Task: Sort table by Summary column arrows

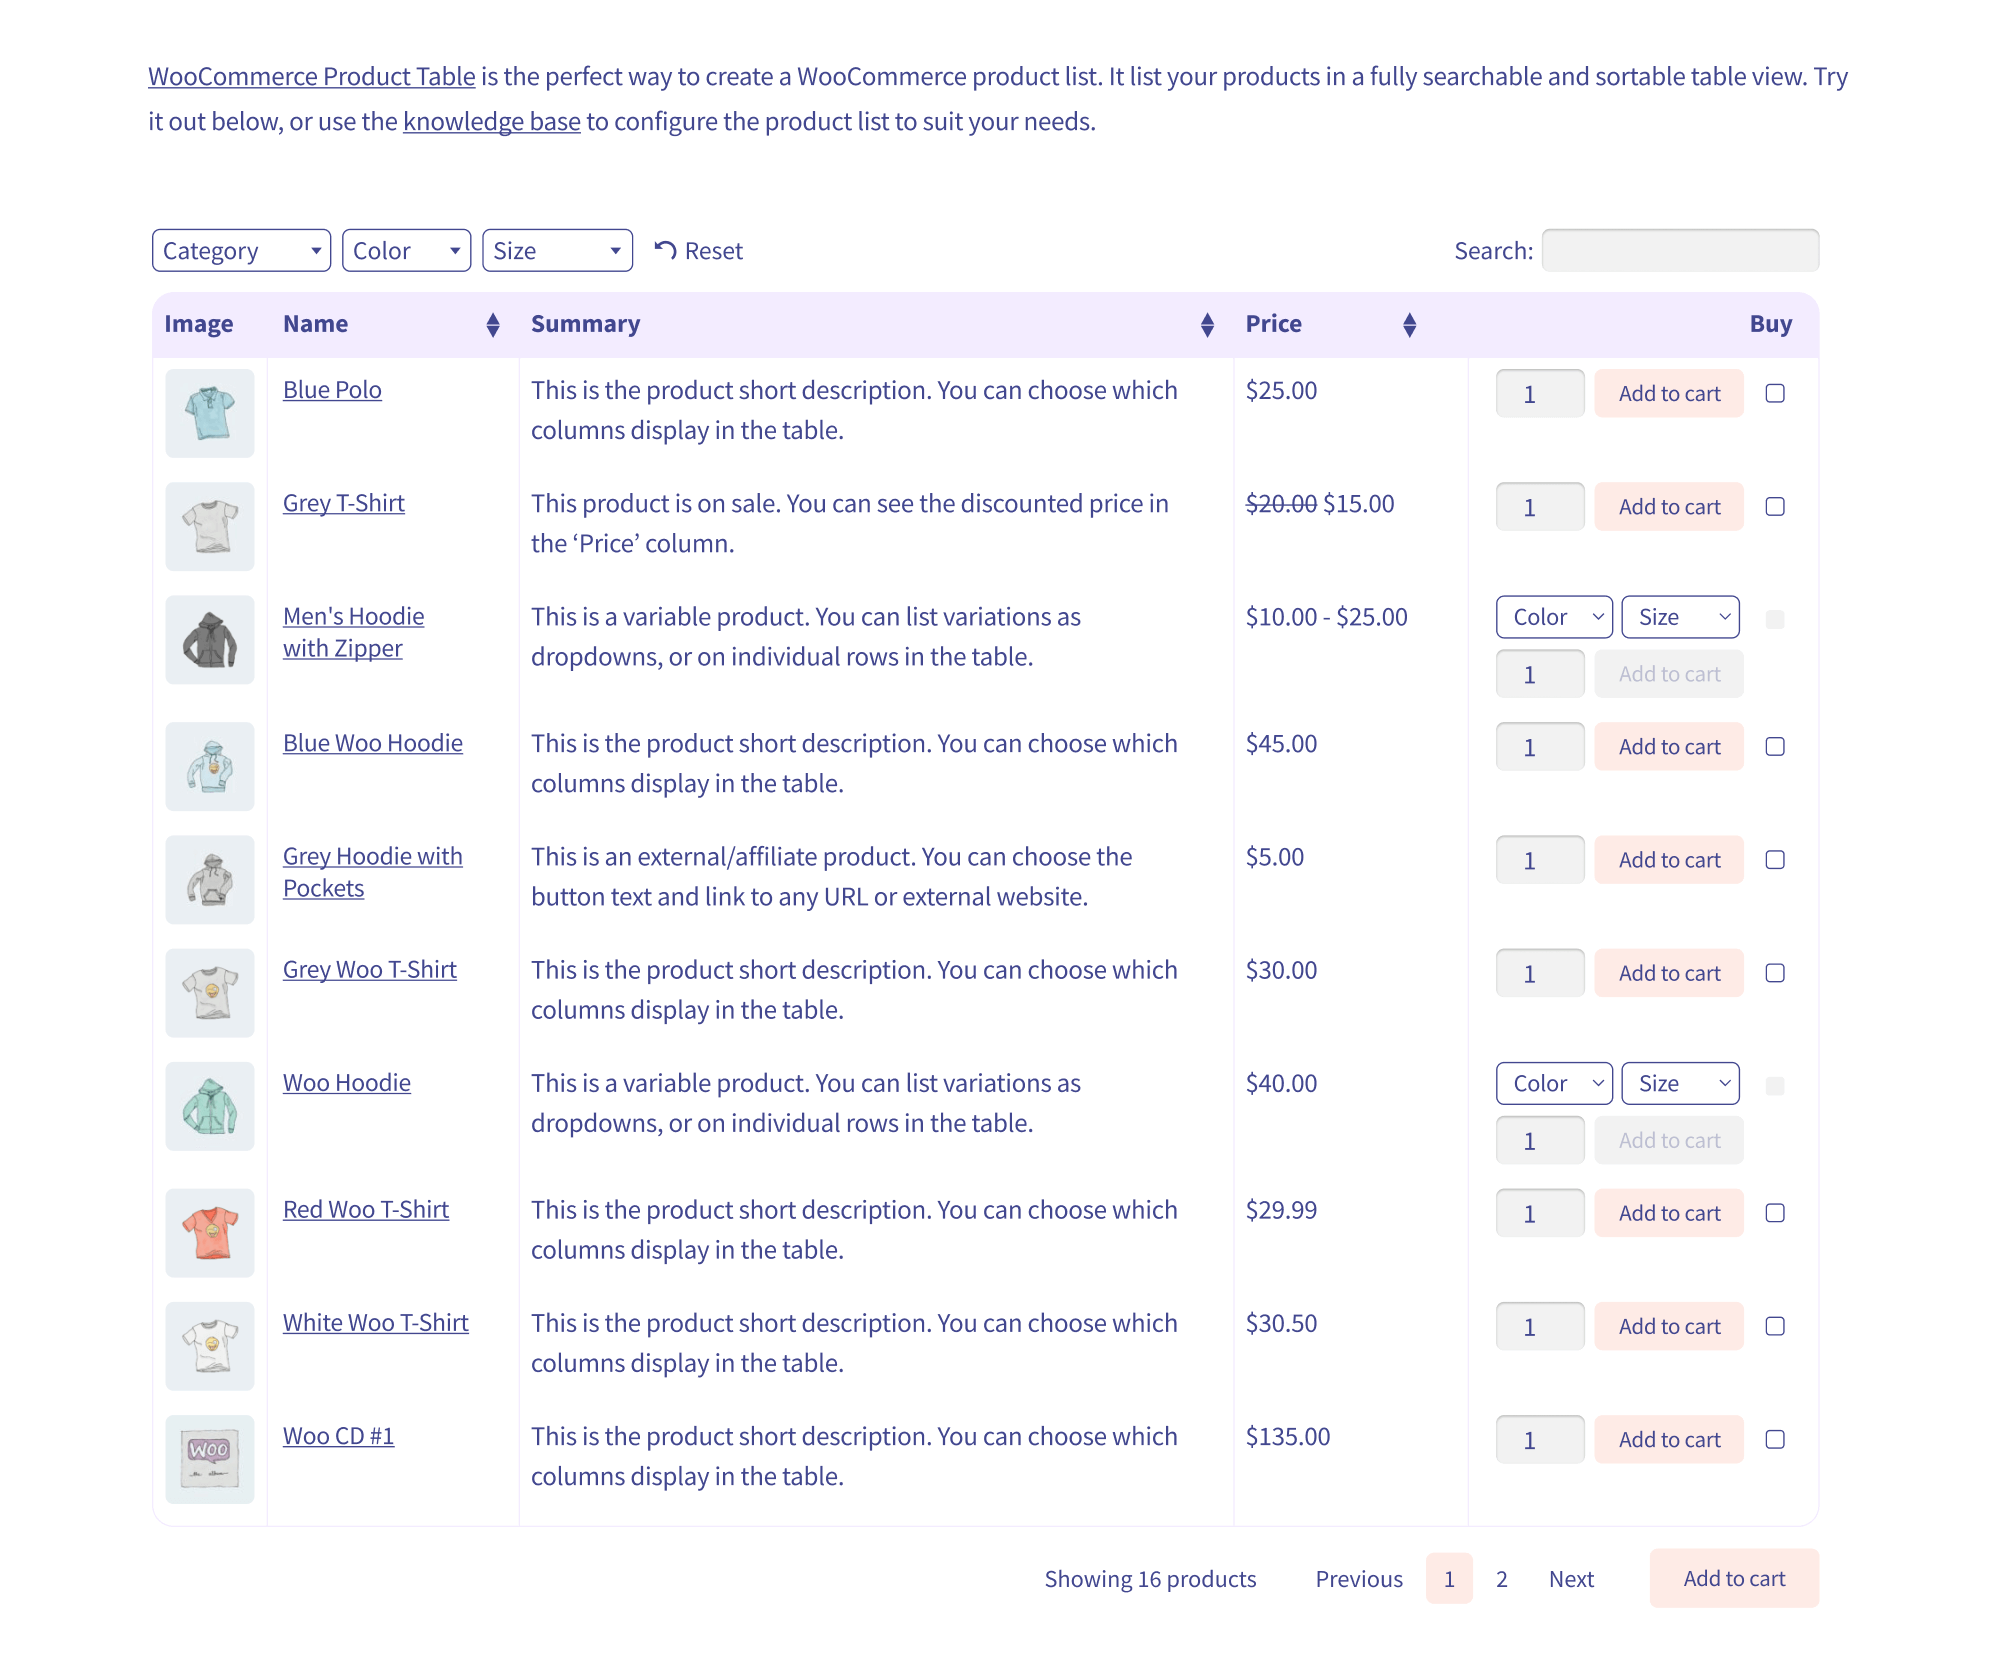Action: click(1207, 324)
